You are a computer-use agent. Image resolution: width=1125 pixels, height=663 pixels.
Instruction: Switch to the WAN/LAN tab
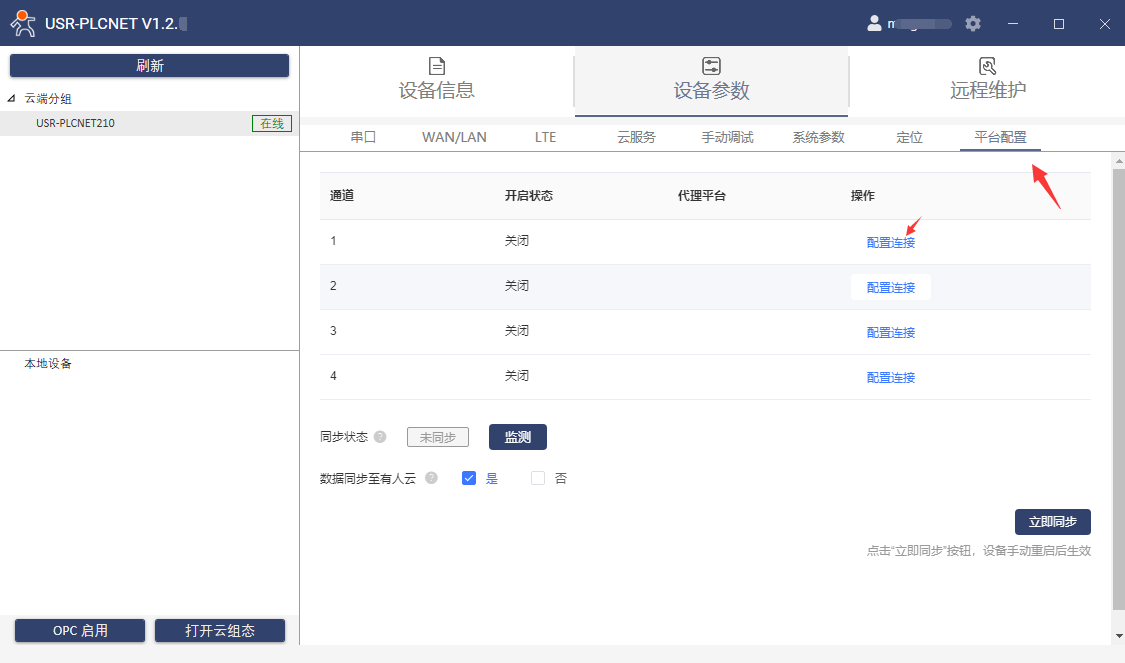454,137
